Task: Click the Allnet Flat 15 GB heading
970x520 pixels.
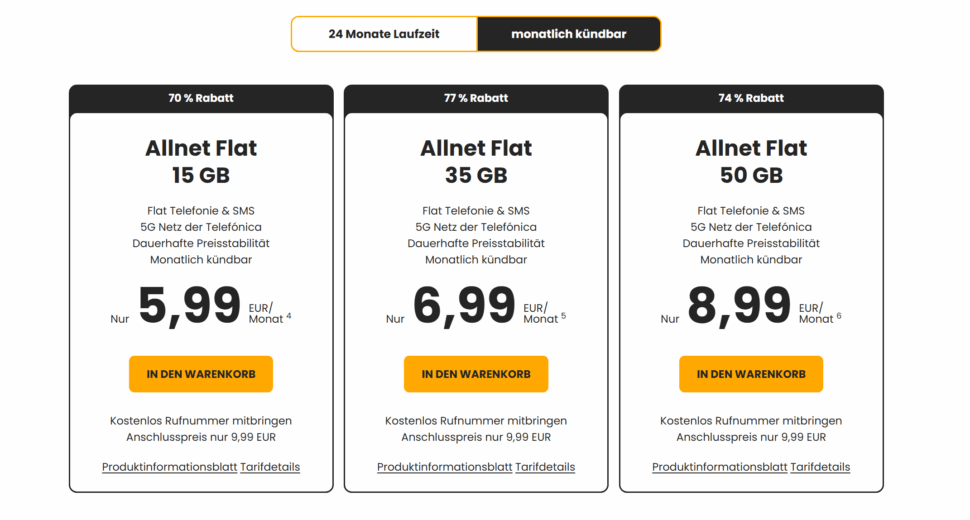Action: point(201,161)
